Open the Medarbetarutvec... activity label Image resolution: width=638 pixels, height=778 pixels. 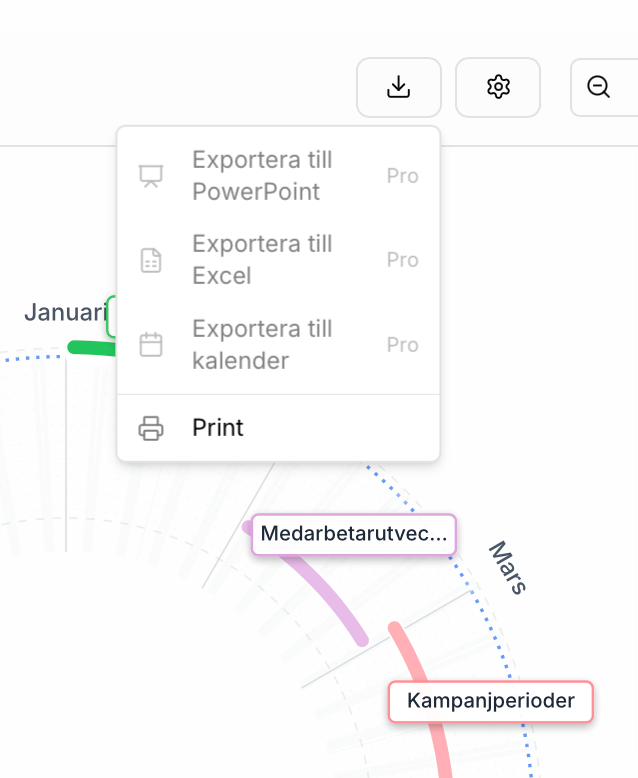(x=353, y=534)
